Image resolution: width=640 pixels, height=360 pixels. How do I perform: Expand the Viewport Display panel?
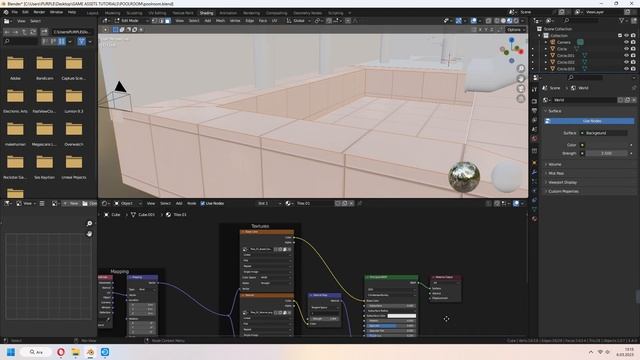click(x=562, y=182)
